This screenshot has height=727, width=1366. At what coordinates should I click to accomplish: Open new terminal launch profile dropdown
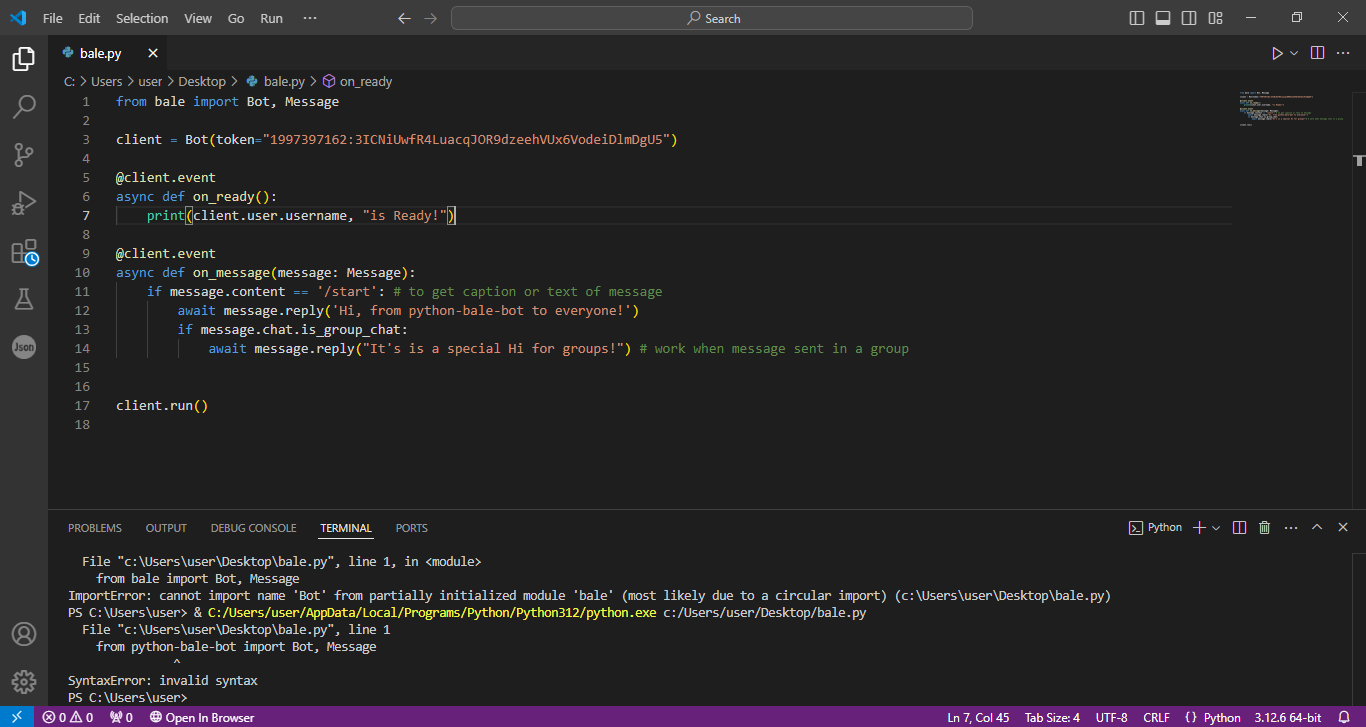(x=1216, y=527)
